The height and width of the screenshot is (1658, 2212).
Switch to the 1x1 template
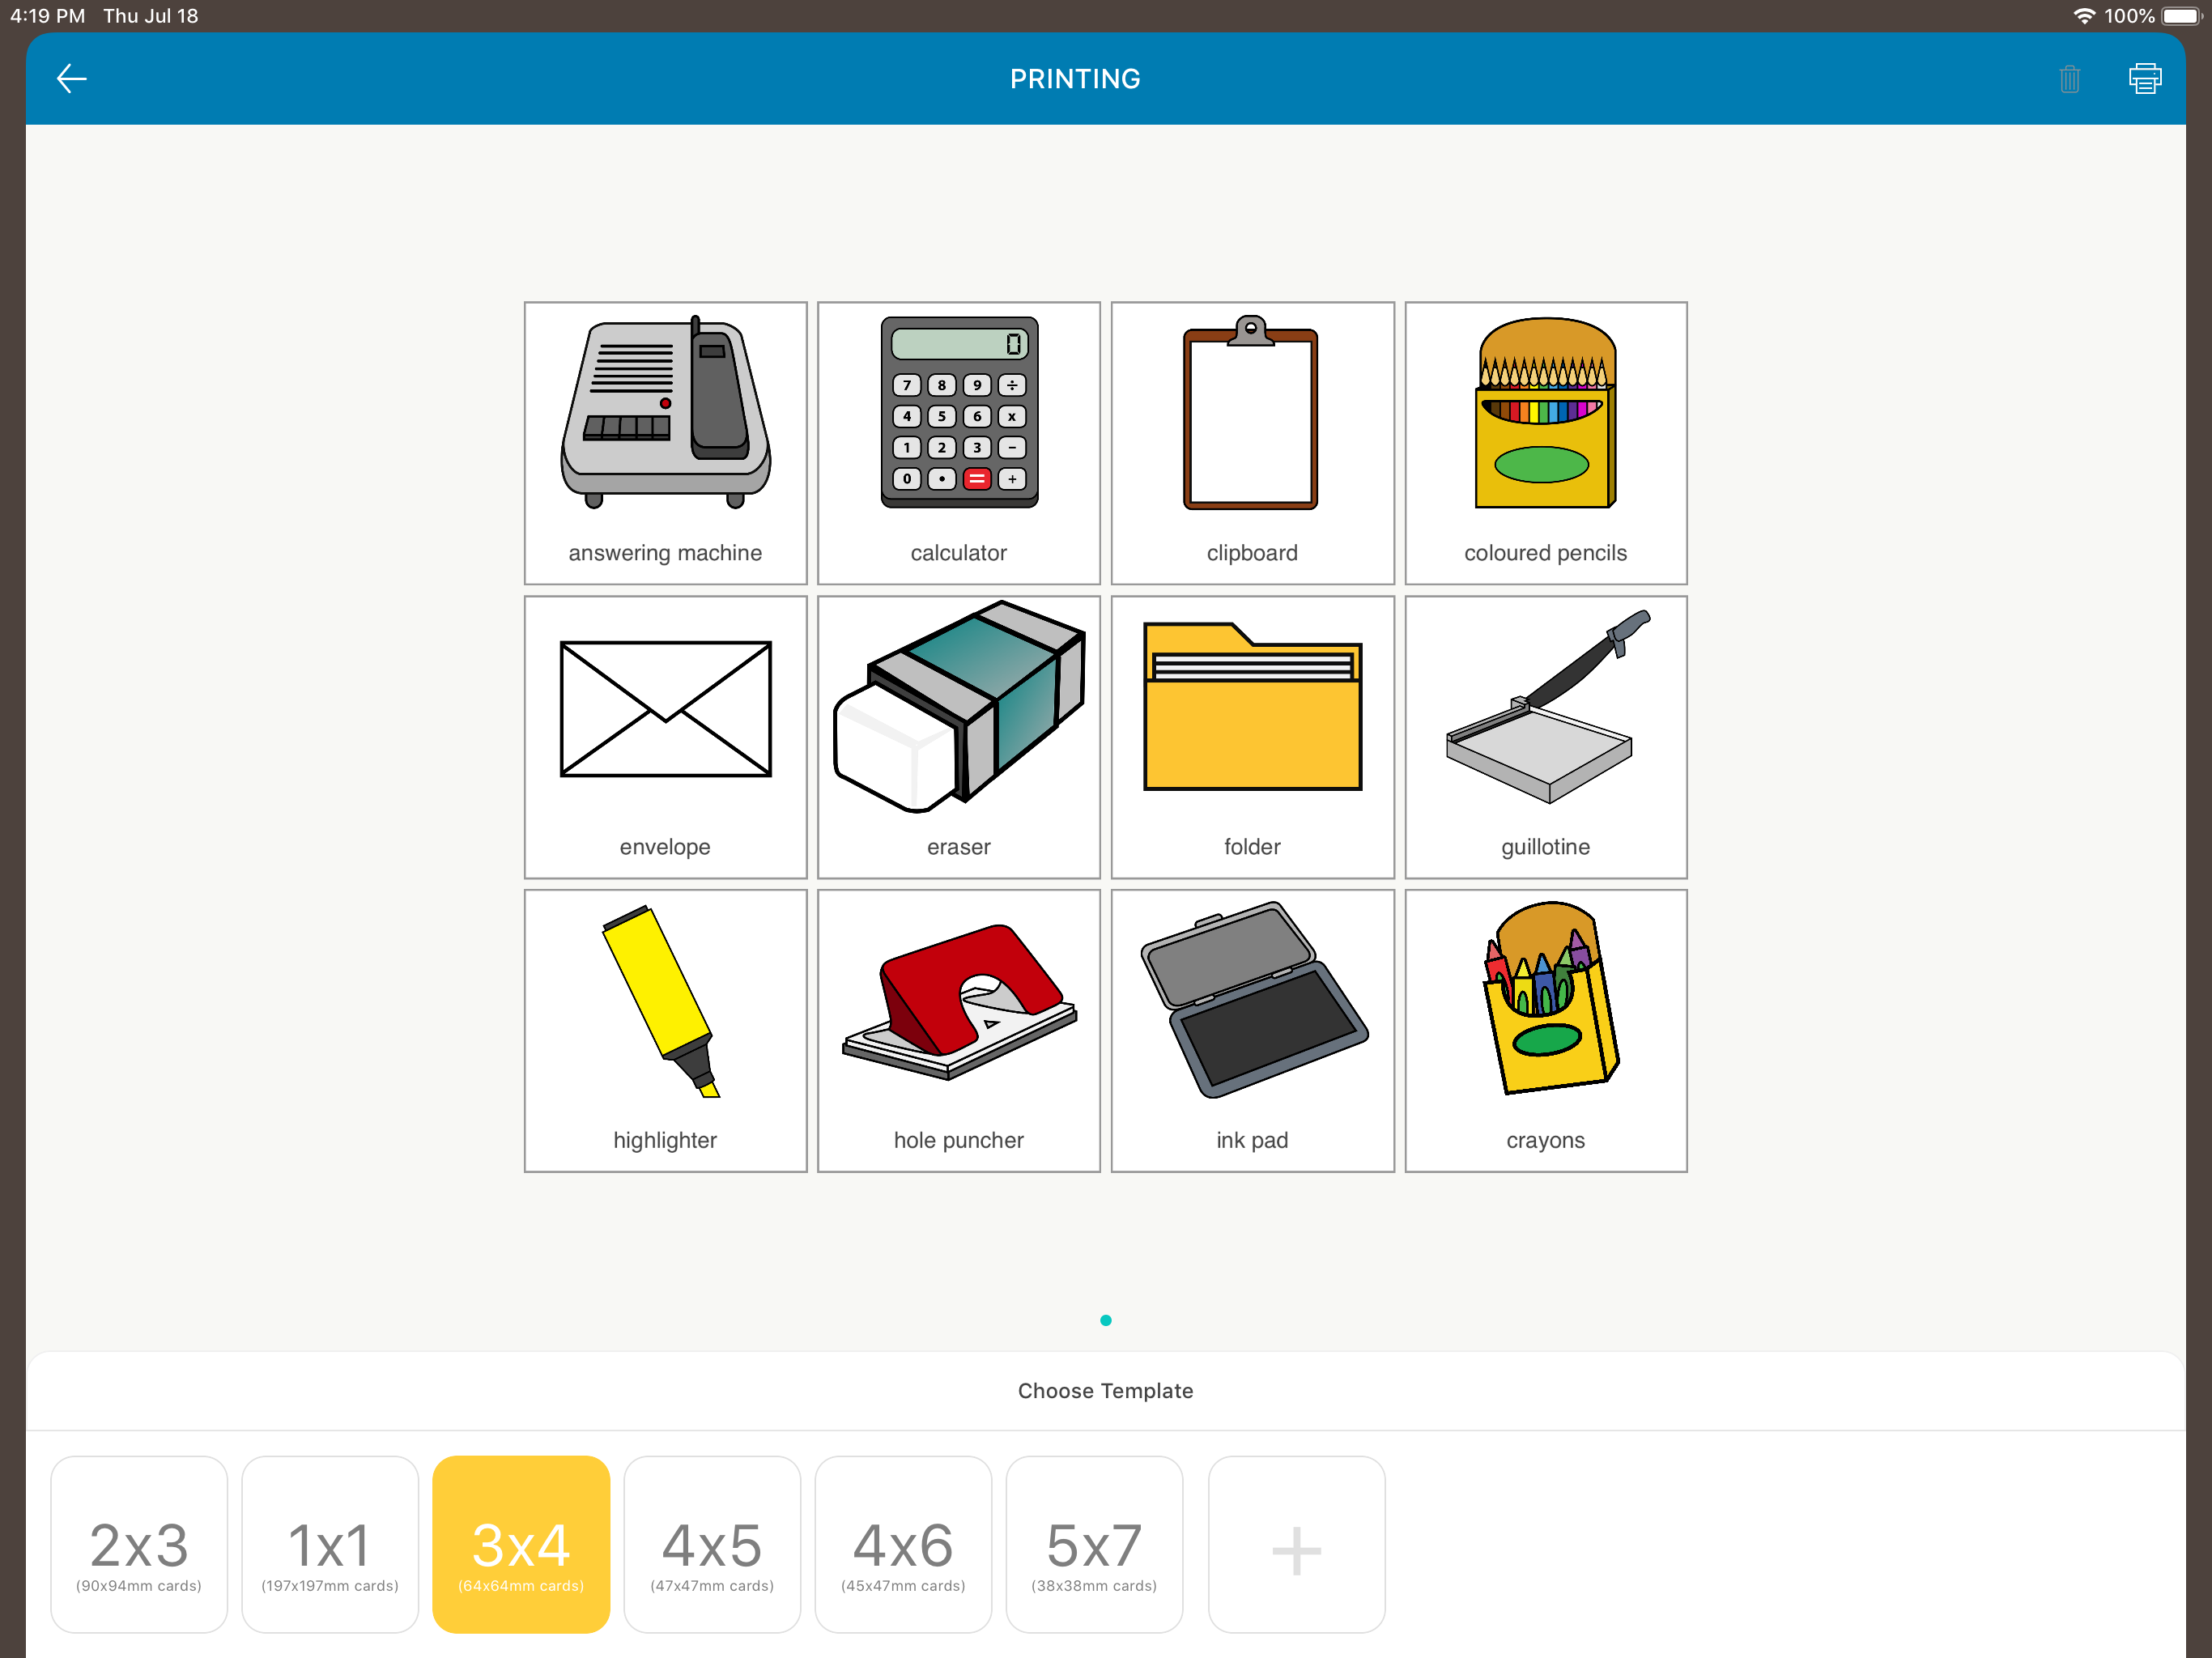330,1544
